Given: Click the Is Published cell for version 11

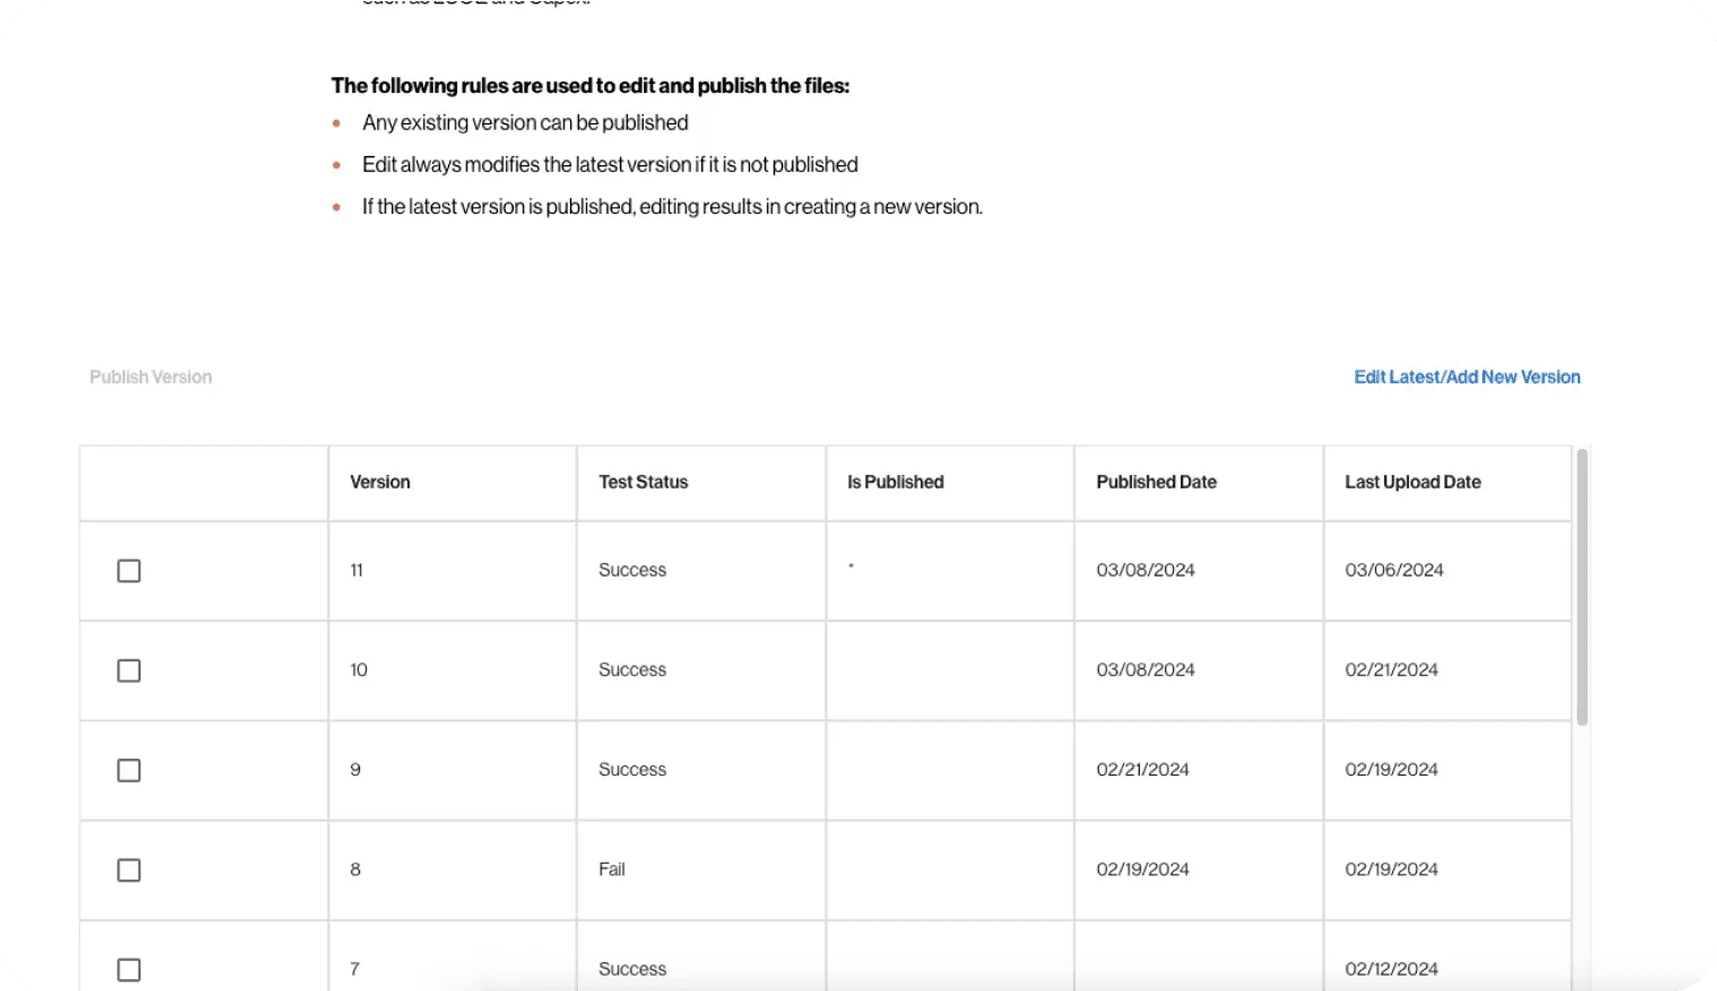Looking at the screenshot, I should [x=950, y=571].
